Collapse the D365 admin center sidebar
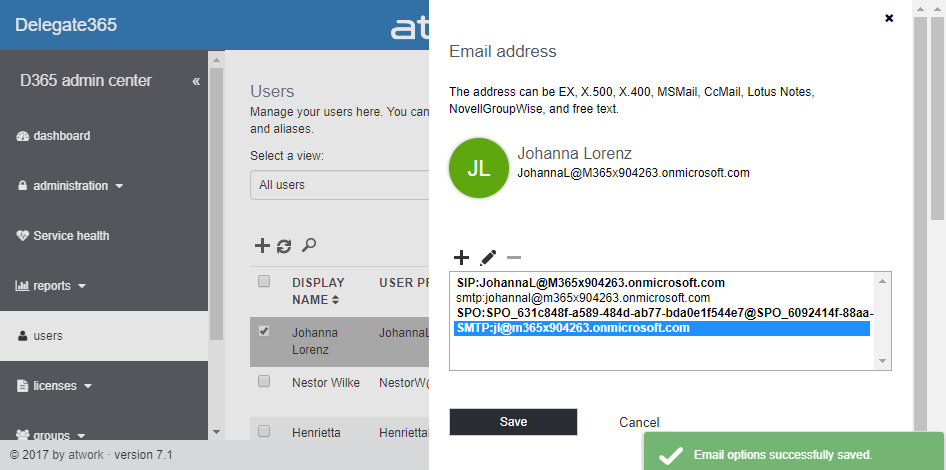The width and height of the screenshot is (946, 470). [196, 81]
